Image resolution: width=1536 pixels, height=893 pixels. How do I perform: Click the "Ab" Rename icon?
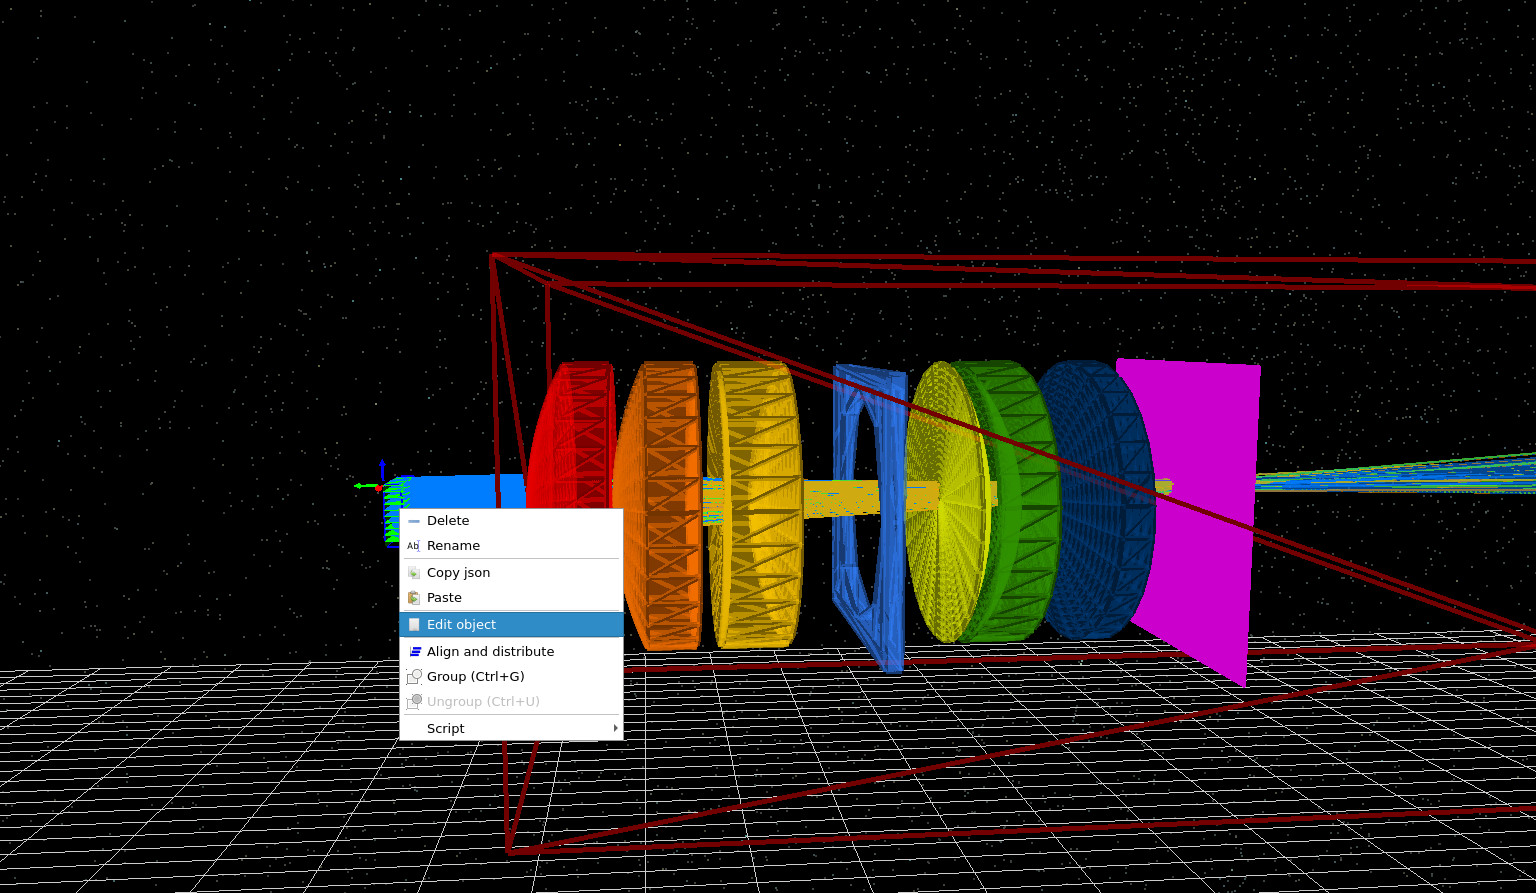[x=413, y=545]
